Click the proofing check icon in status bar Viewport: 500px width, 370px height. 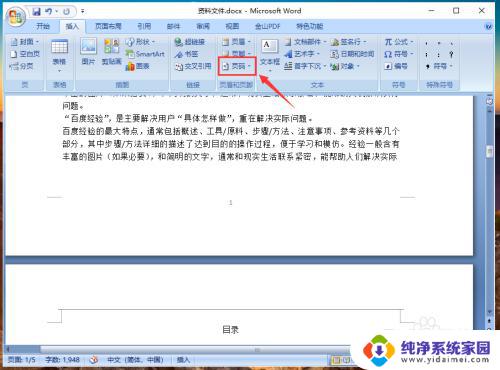[94, 360]
